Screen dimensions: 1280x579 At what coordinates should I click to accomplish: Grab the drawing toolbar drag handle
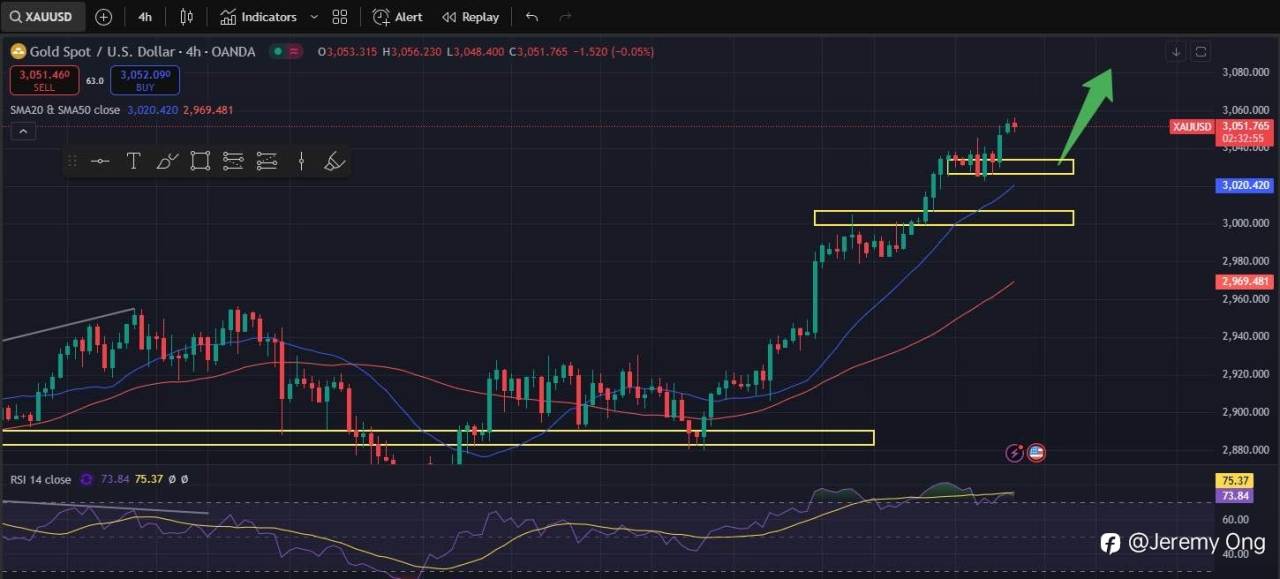click(x=72, y=161)
